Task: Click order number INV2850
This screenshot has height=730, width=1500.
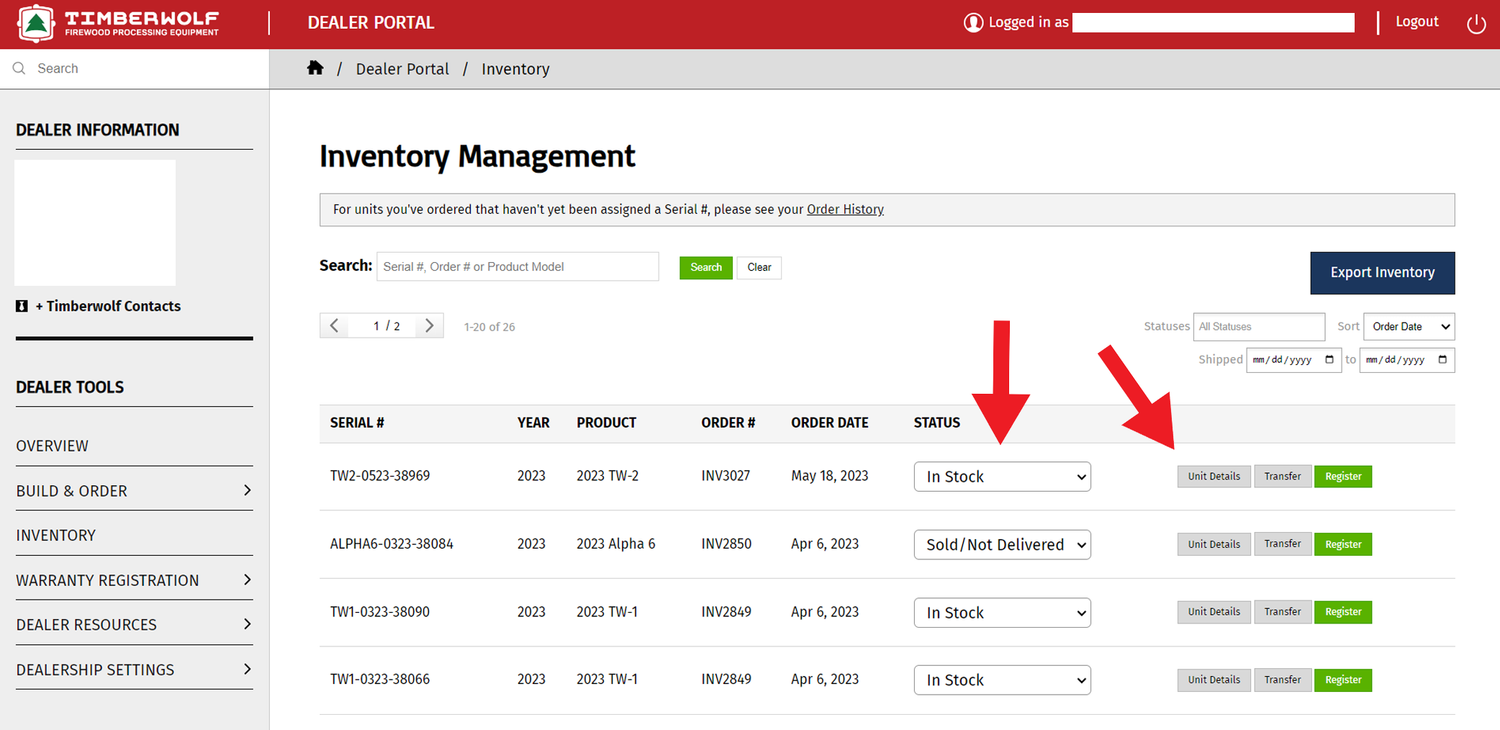Action: (726, 544)
